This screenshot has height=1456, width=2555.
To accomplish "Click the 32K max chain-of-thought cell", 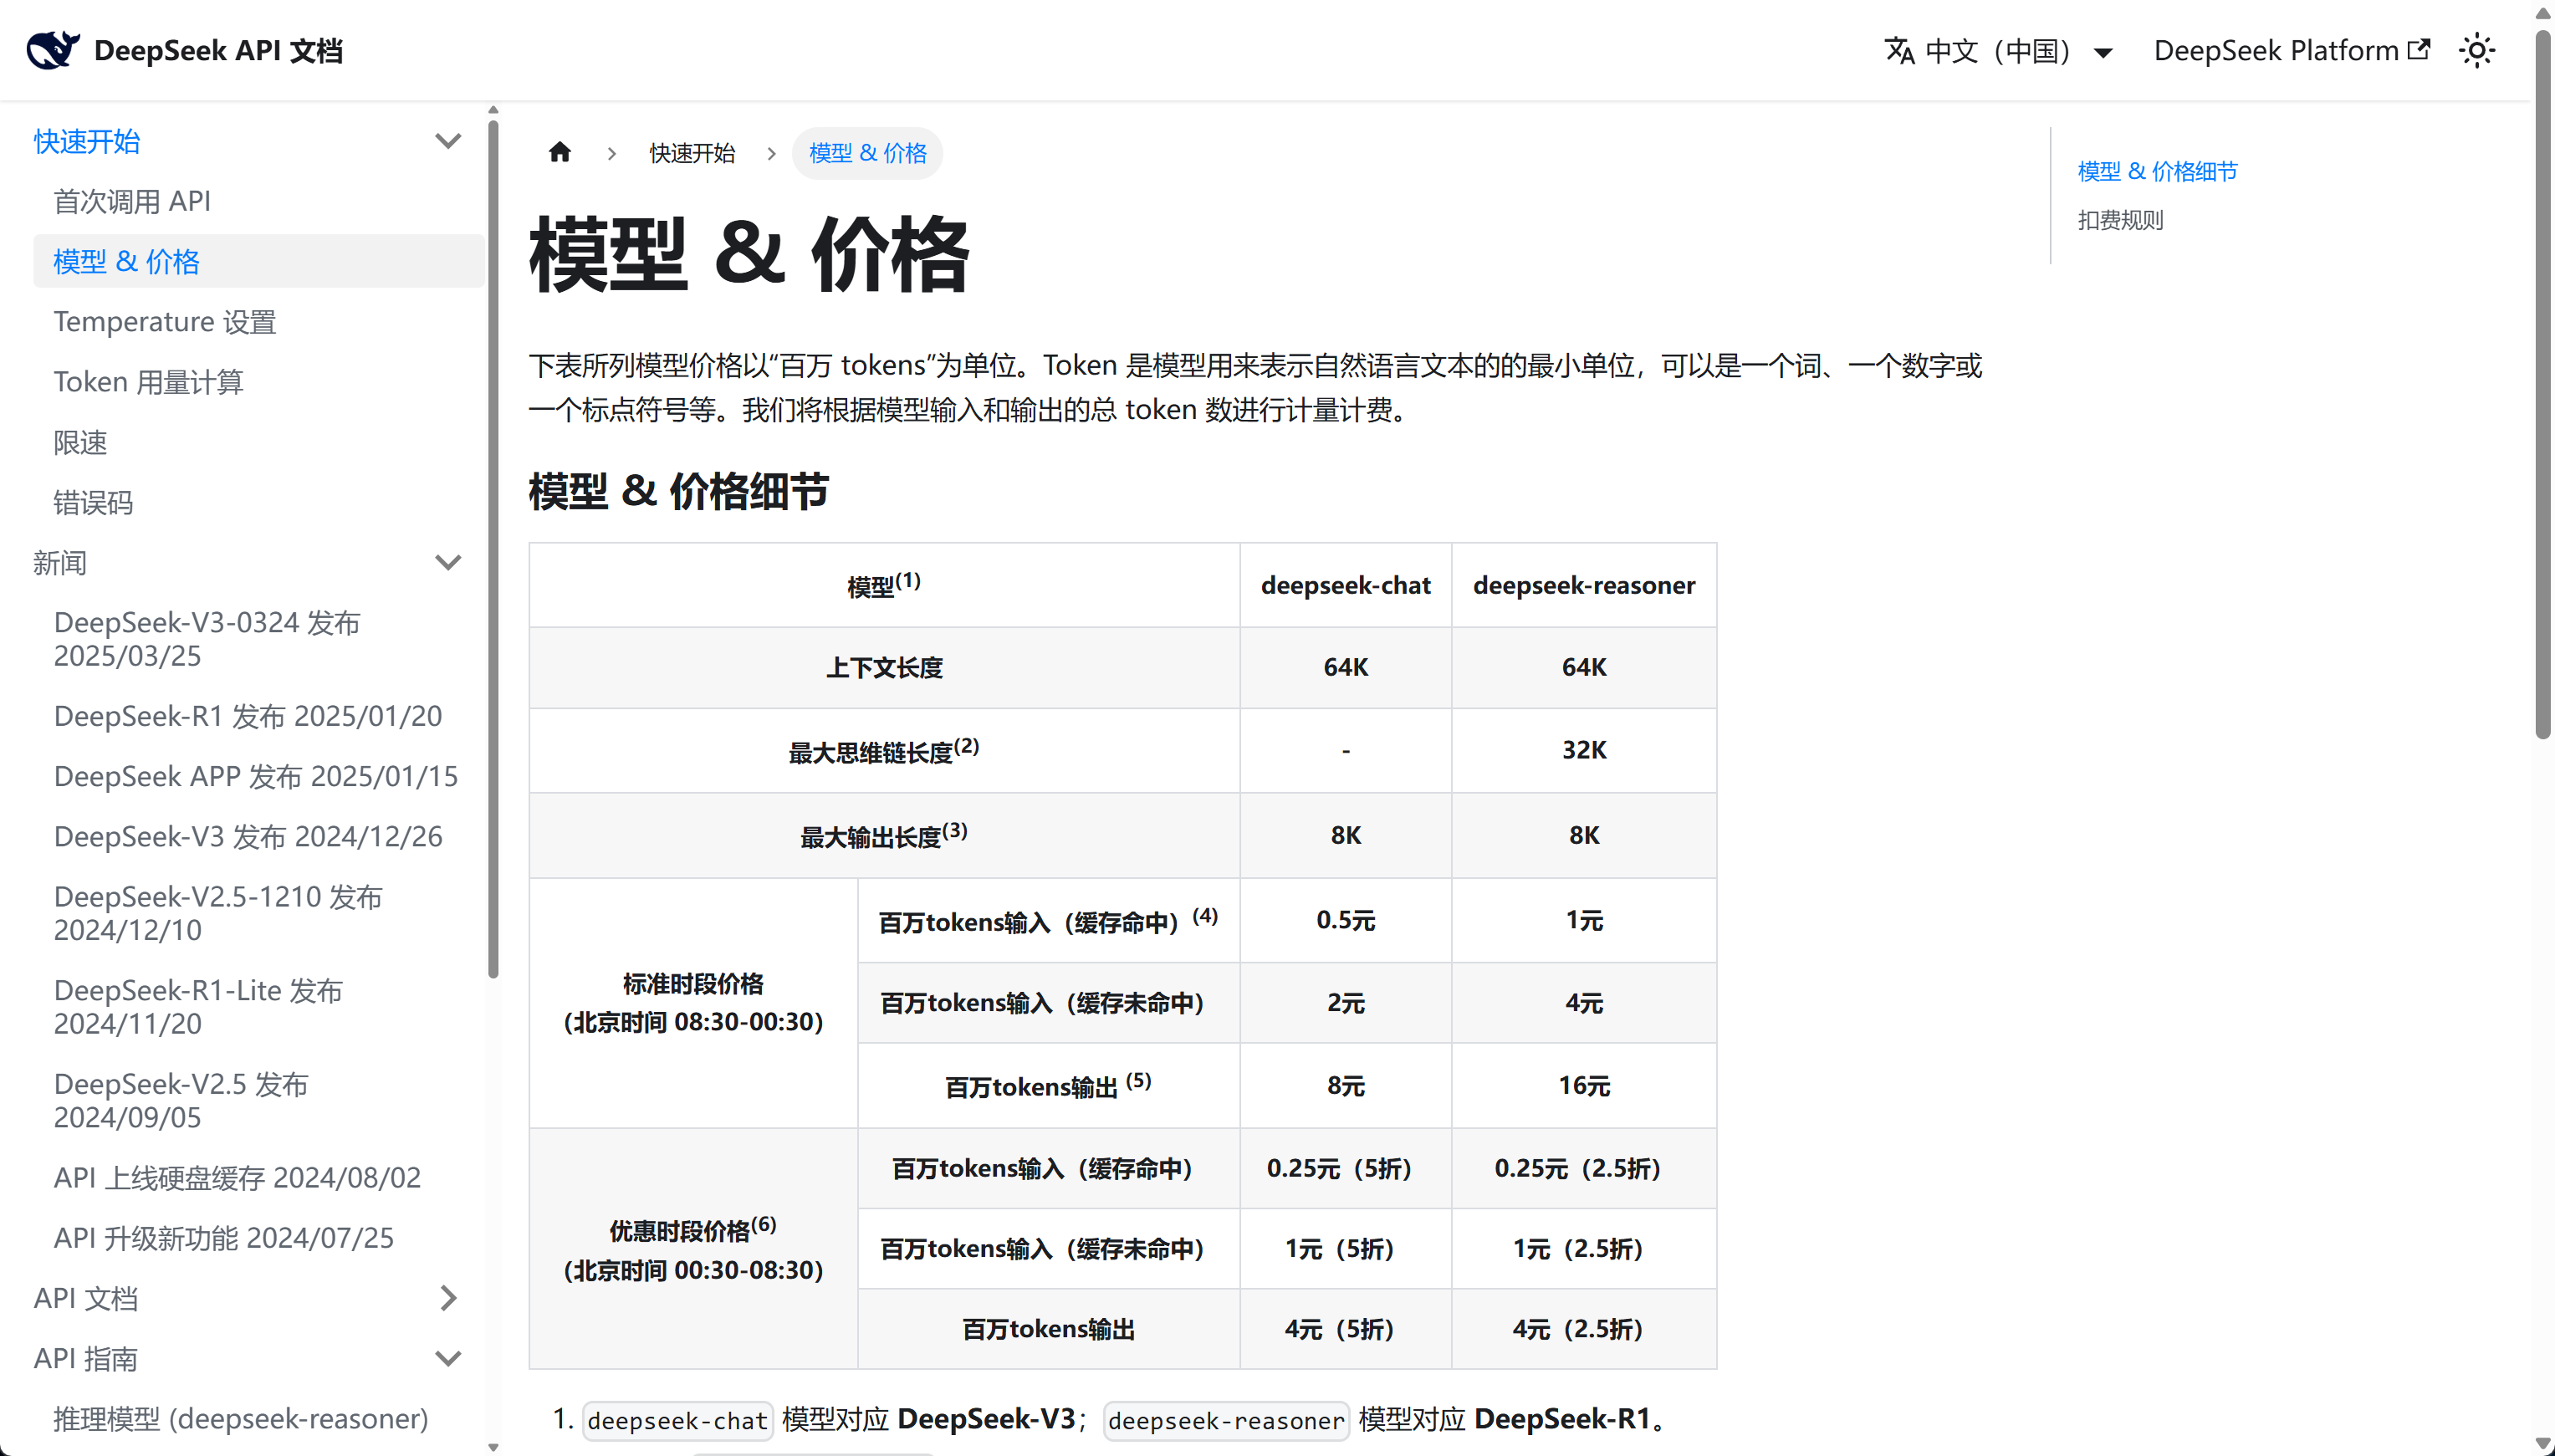I will (1584, 750).
